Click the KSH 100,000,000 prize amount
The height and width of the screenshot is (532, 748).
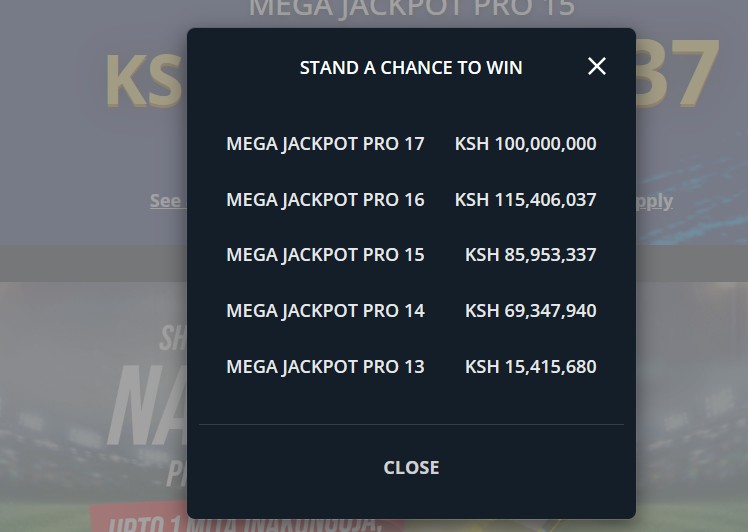click(x=525, y=144)
